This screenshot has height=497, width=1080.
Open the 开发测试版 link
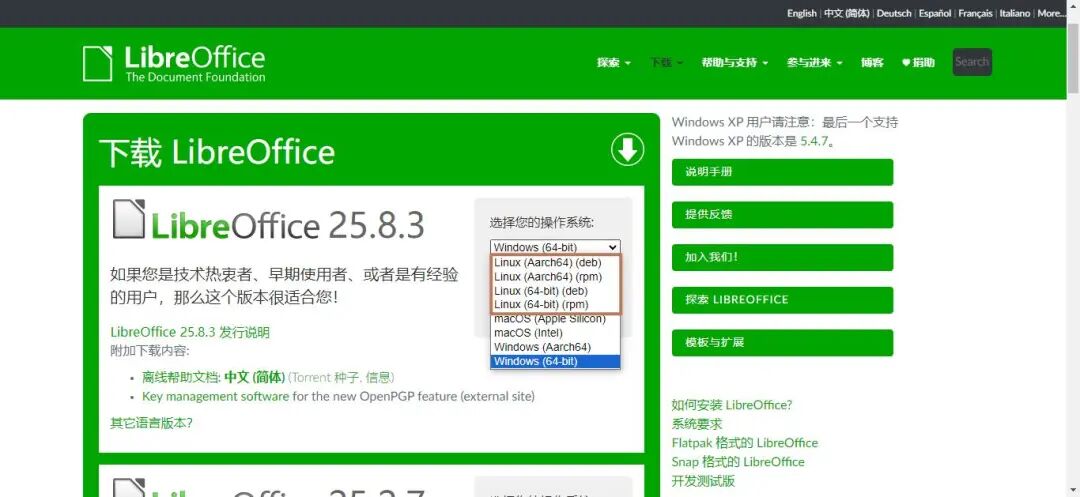[703, 480]
